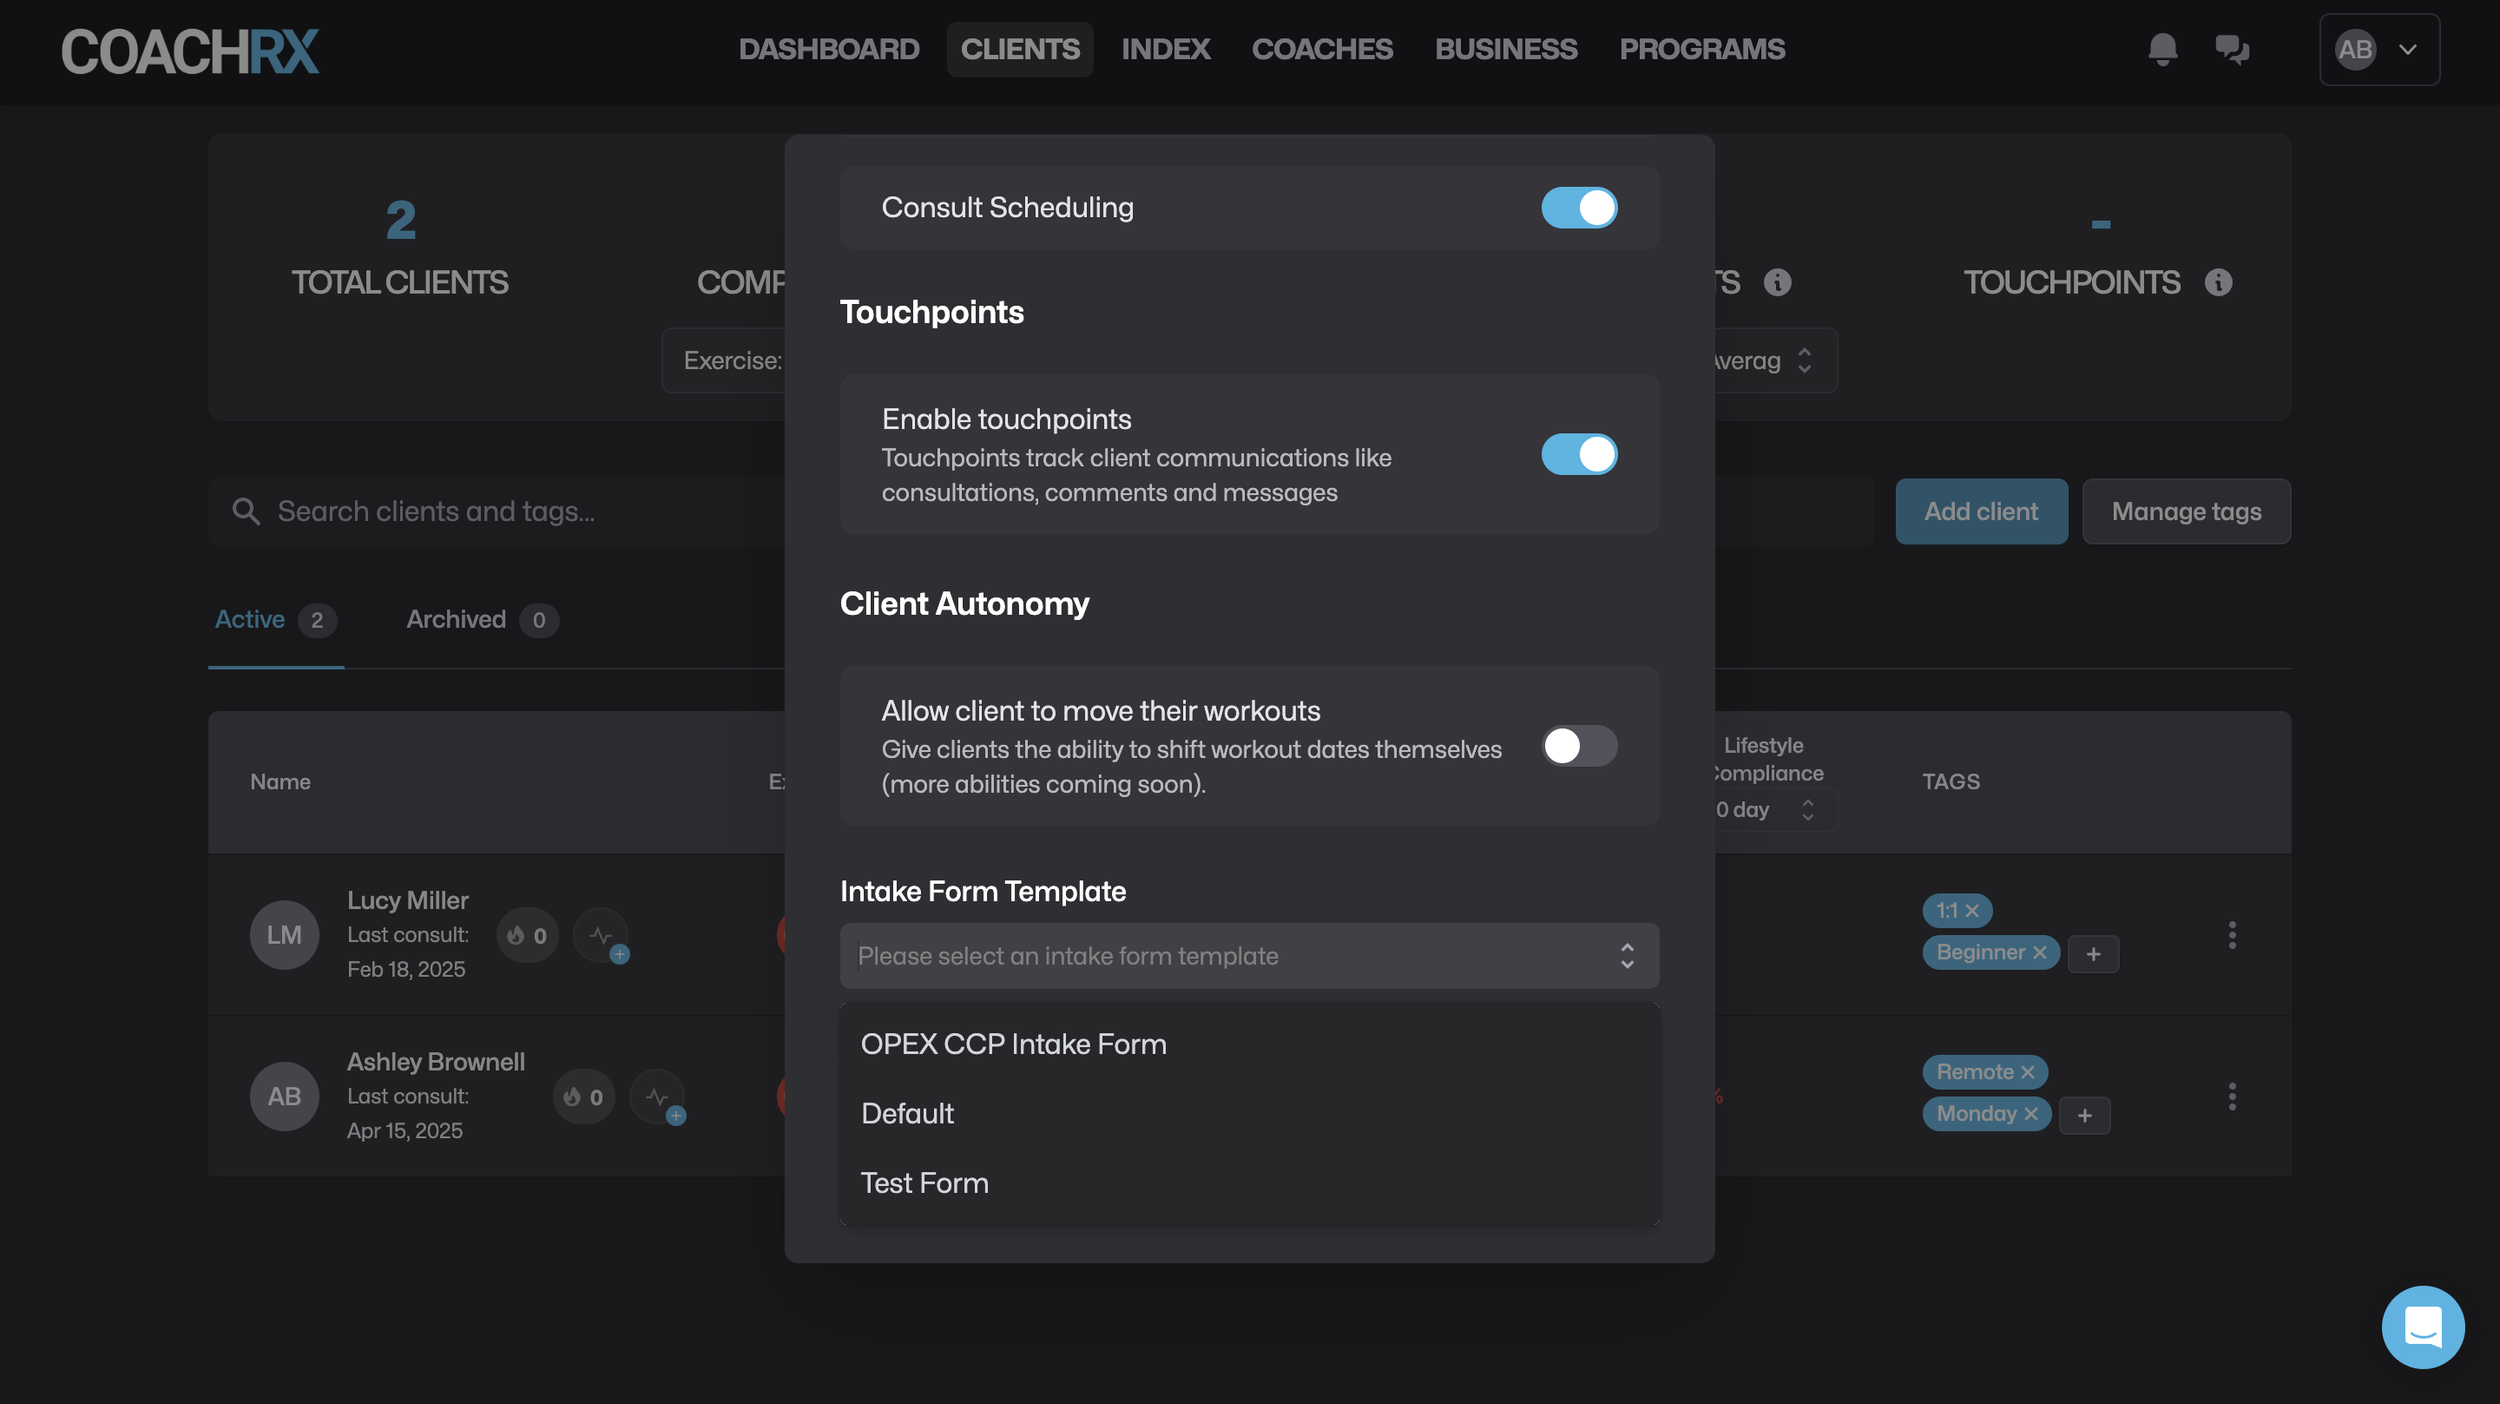Toggle off Consult Scheduling

1579,208
